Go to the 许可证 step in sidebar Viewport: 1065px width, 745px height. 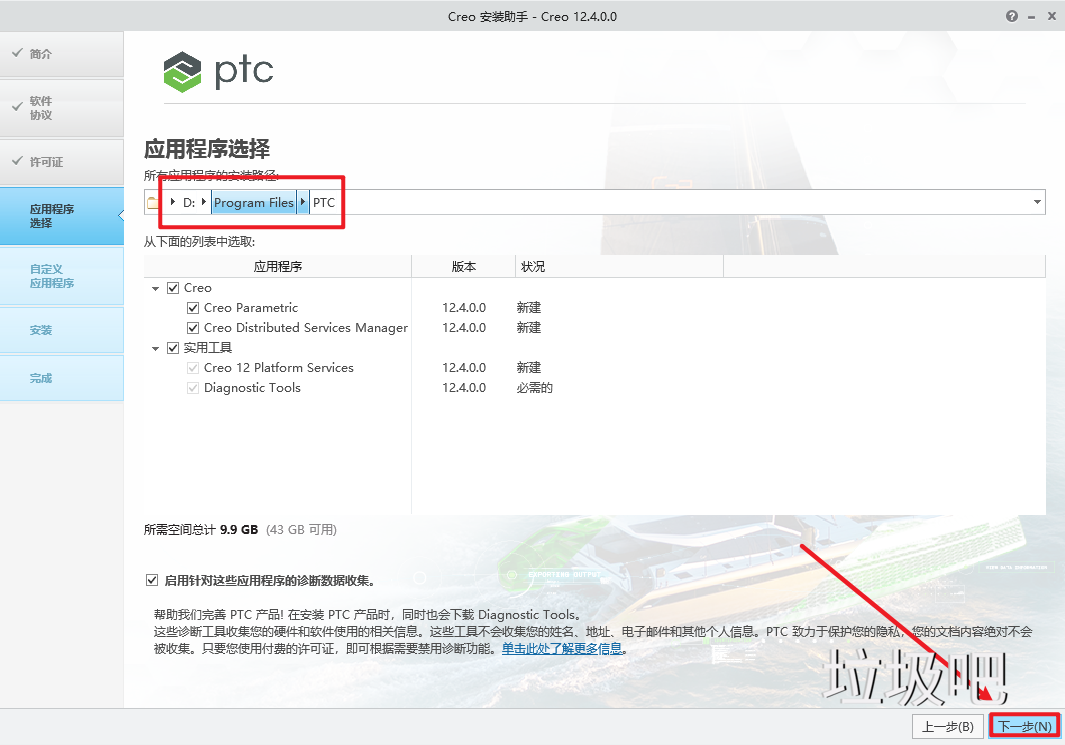(61, 162)
